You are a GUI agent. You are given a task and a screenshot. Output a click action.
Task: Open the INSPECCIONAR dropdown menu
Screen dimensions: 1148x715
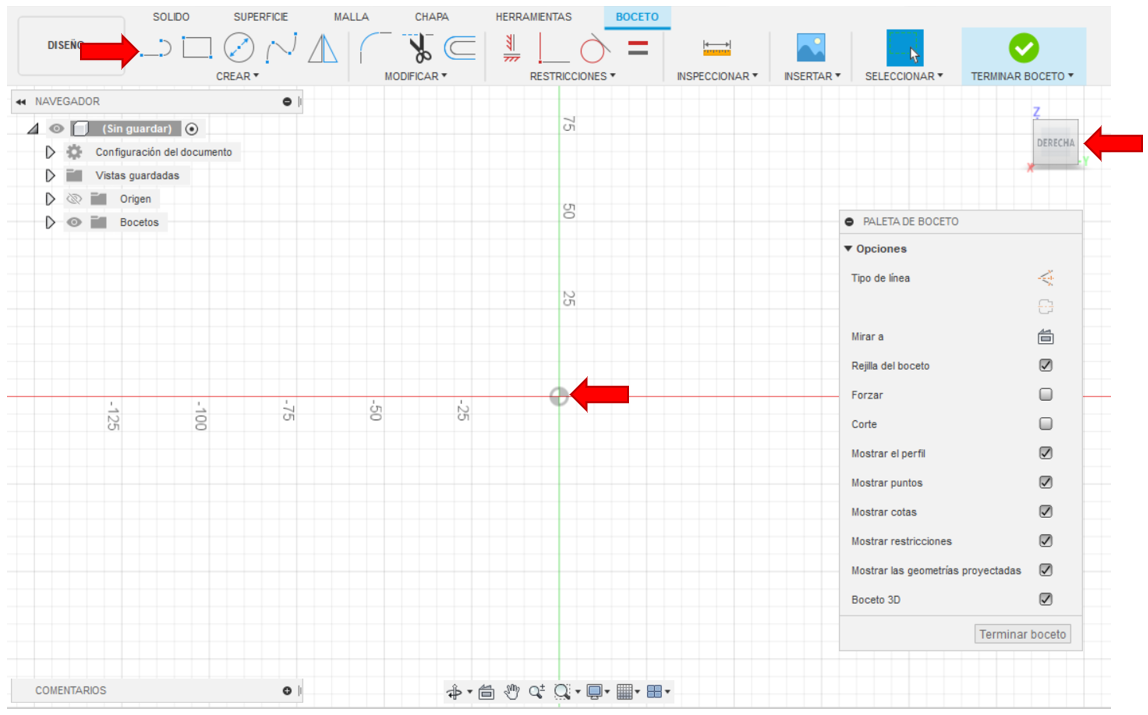coord(717,76)
